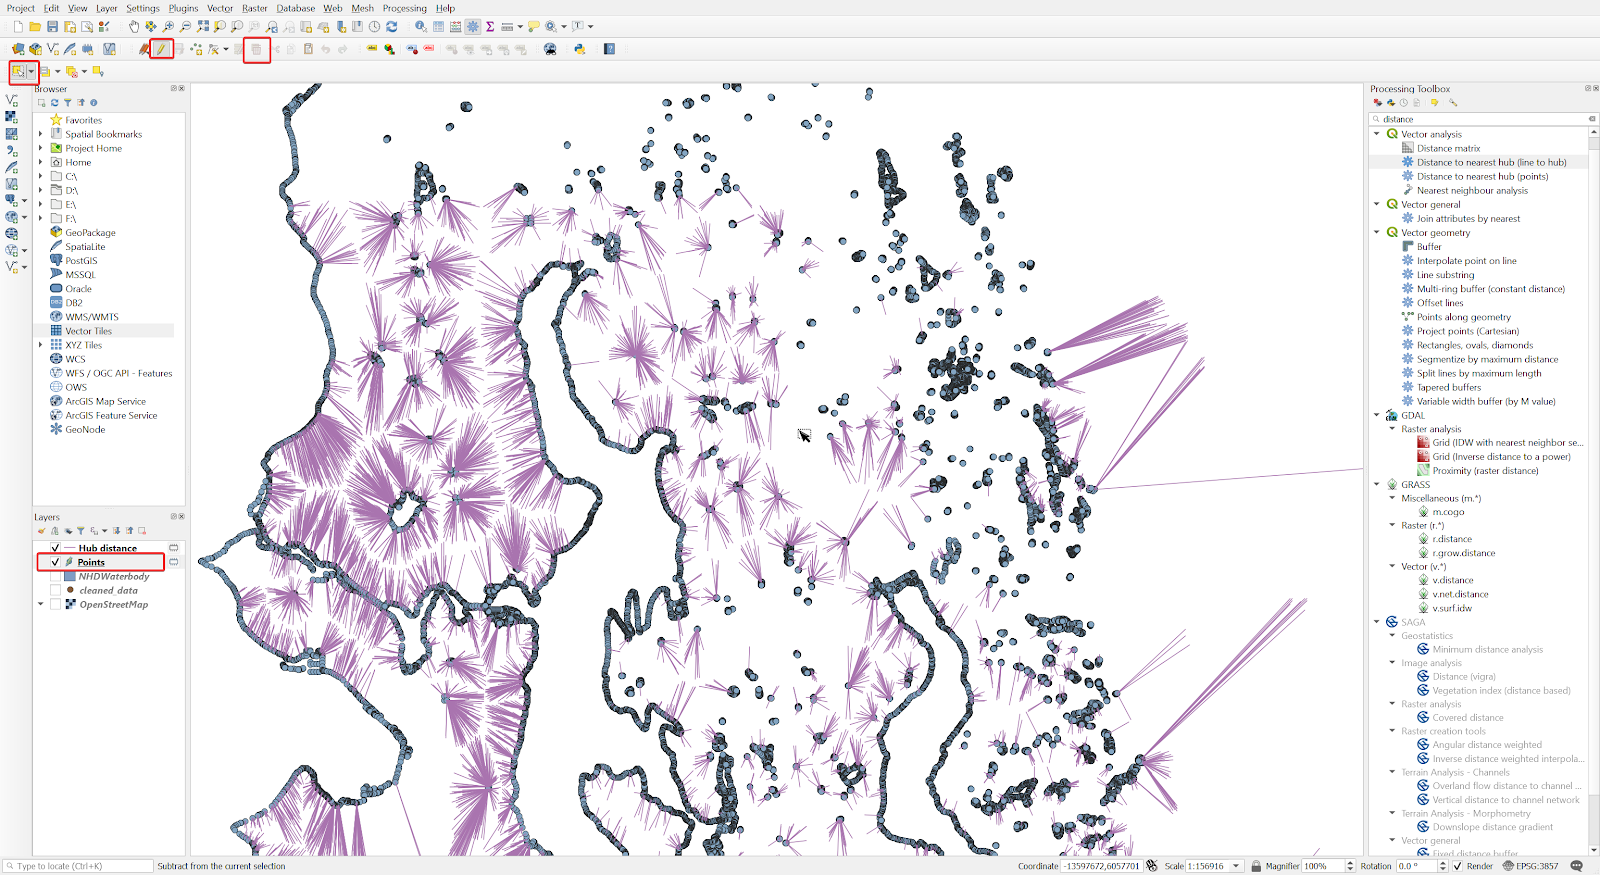Select Join attributes by nearest
The image size is (1600, 875).
pyautogui.click(x=1468, y=218)
